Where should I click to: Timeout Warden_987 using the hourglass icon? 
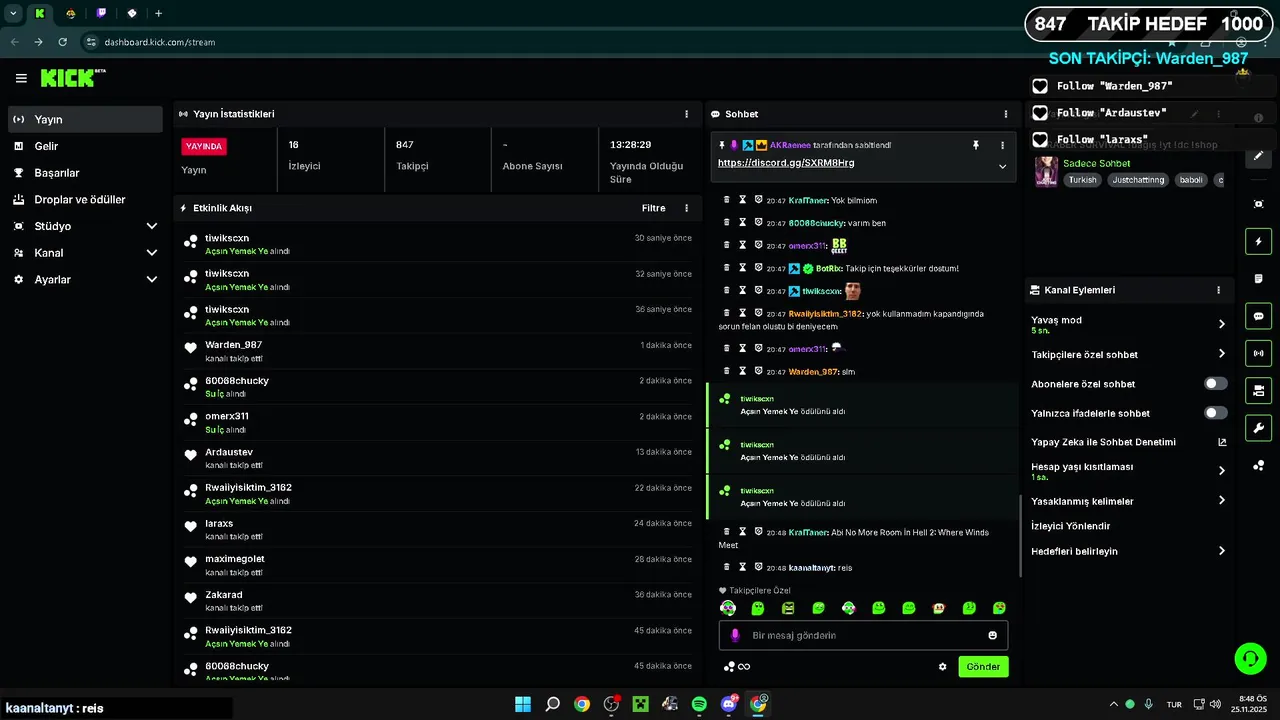pos(742,371)
